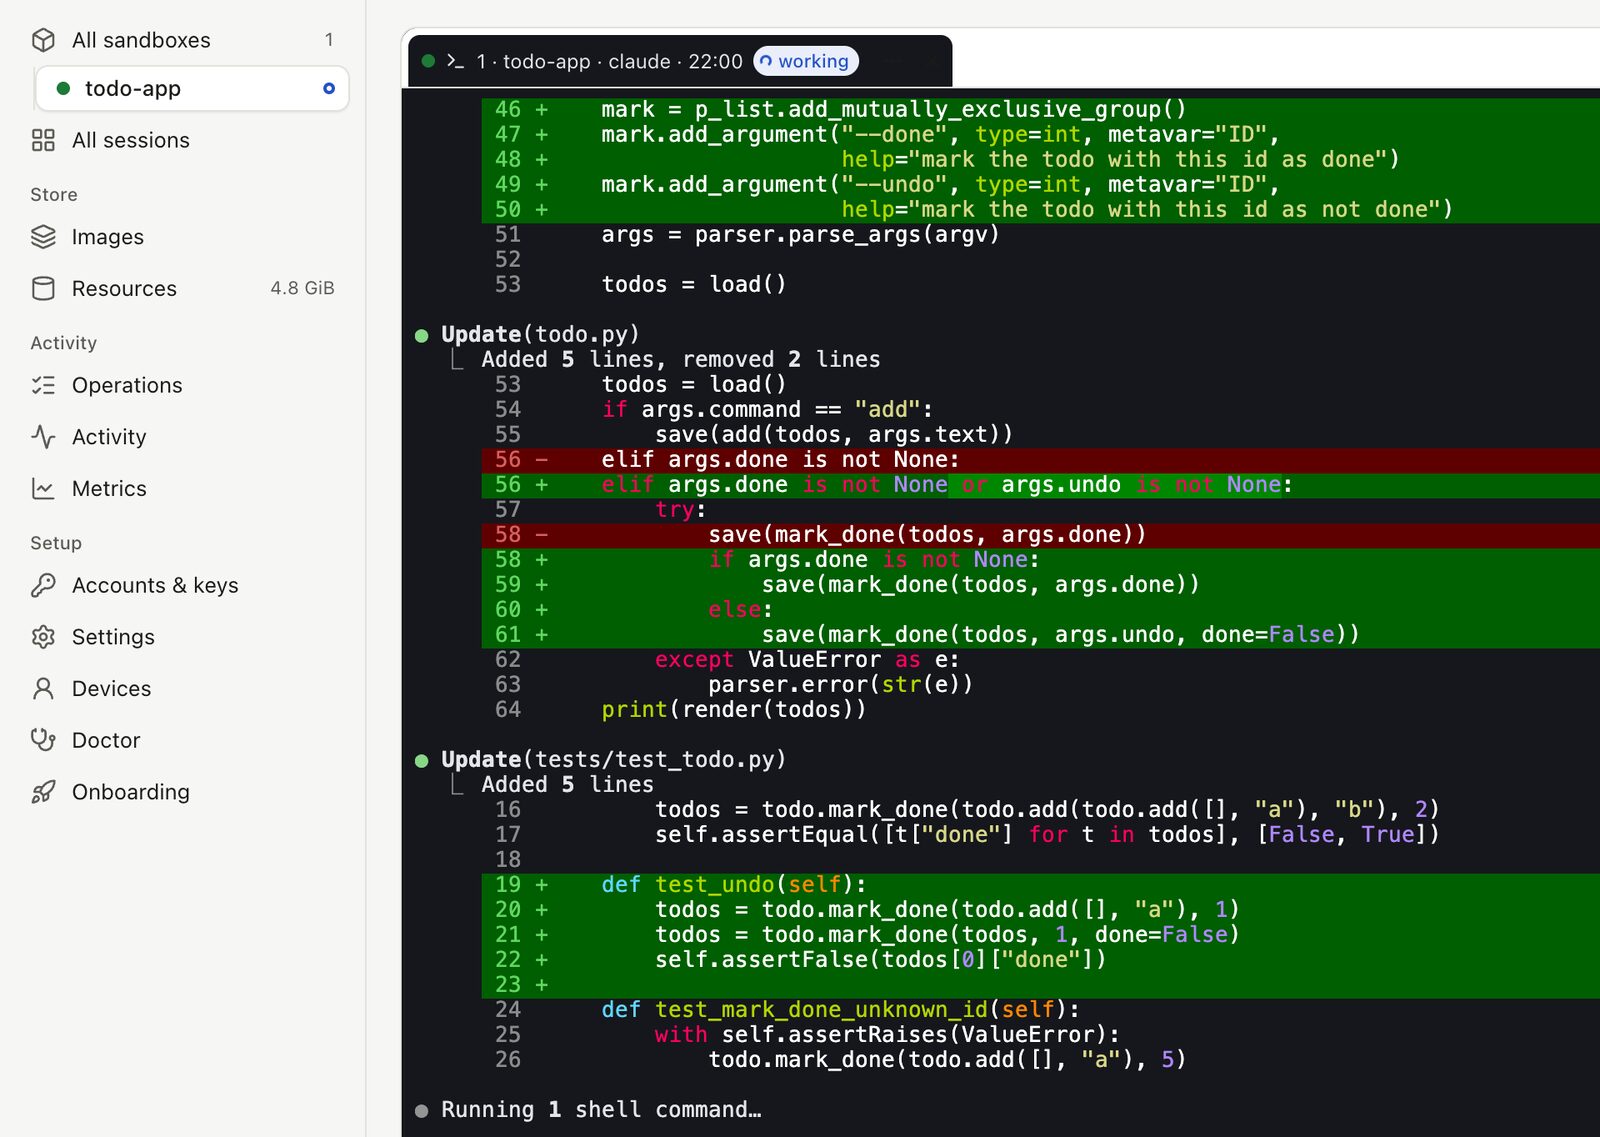Open the Doctor page
1600x1137 pixels.
(x=183, y=740)
